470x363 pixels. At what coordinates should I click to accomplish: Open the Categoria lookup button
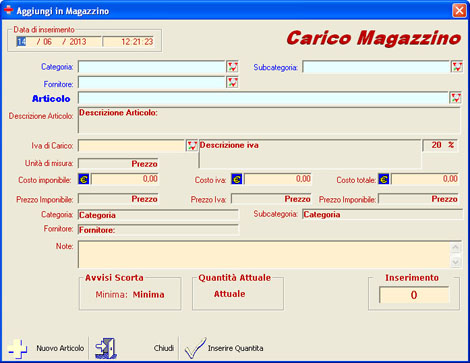coord(232,67)
